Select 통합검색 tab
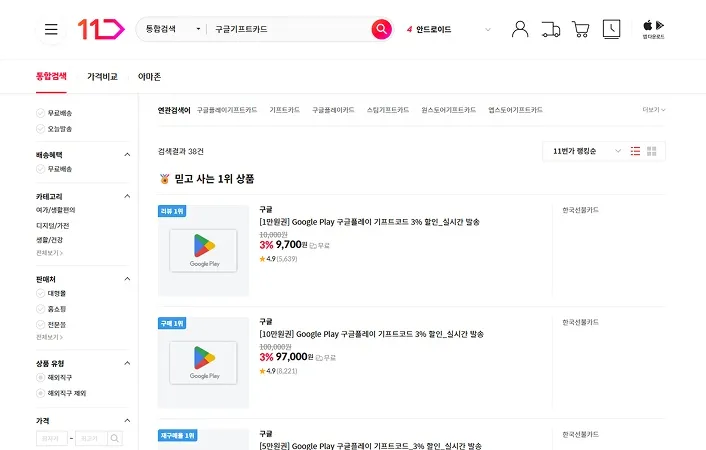 (x=51, y=77)
